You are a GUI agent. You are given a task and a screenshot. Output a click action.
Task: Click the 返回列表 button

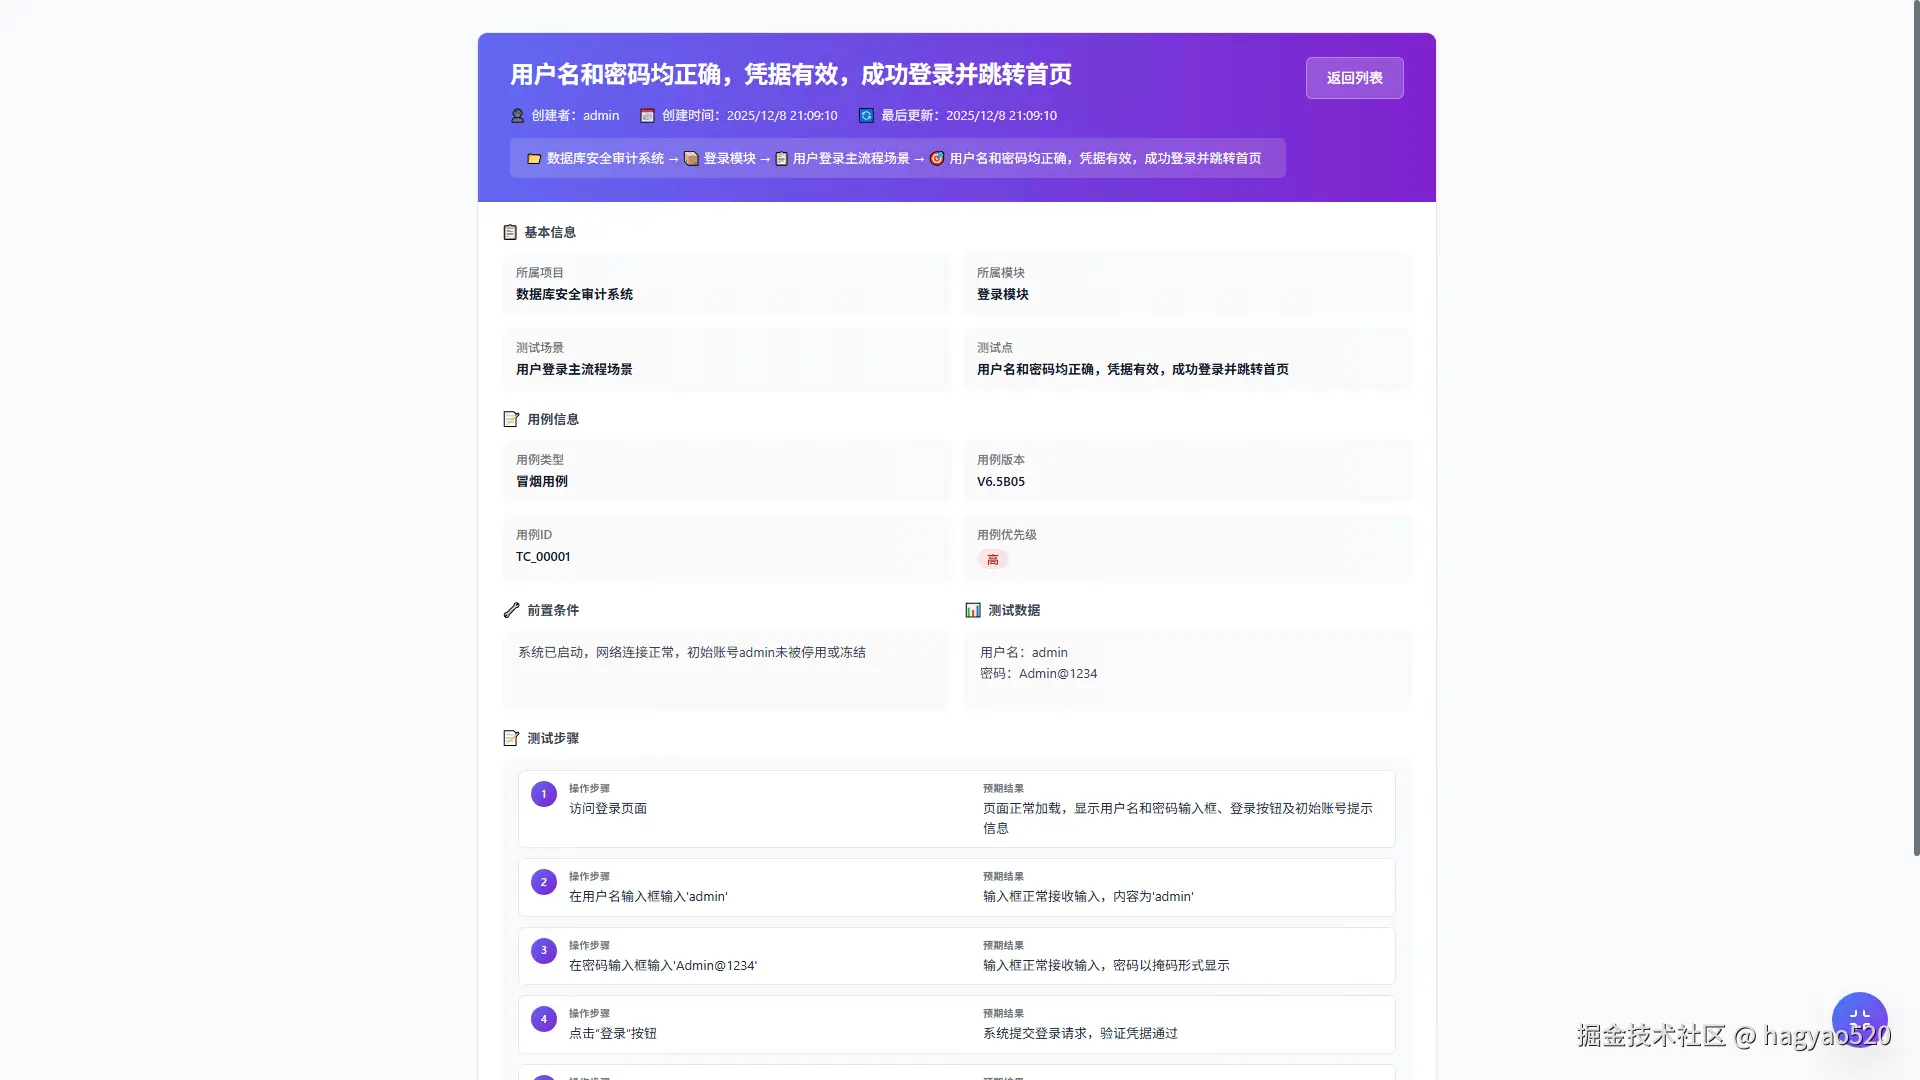(x=1354, y=77)
